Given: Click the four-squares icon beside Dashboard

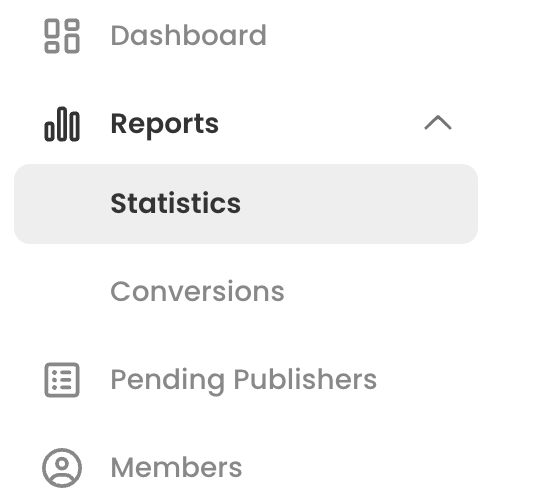Looking at the screenshot, I should pos(62,36).
